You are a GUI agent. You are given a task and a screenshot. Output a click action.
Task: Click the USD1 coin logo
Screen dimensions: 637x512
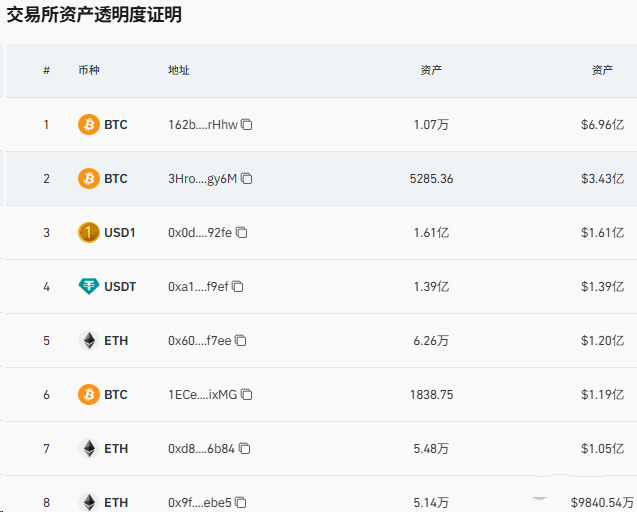[x=89, y=232]
